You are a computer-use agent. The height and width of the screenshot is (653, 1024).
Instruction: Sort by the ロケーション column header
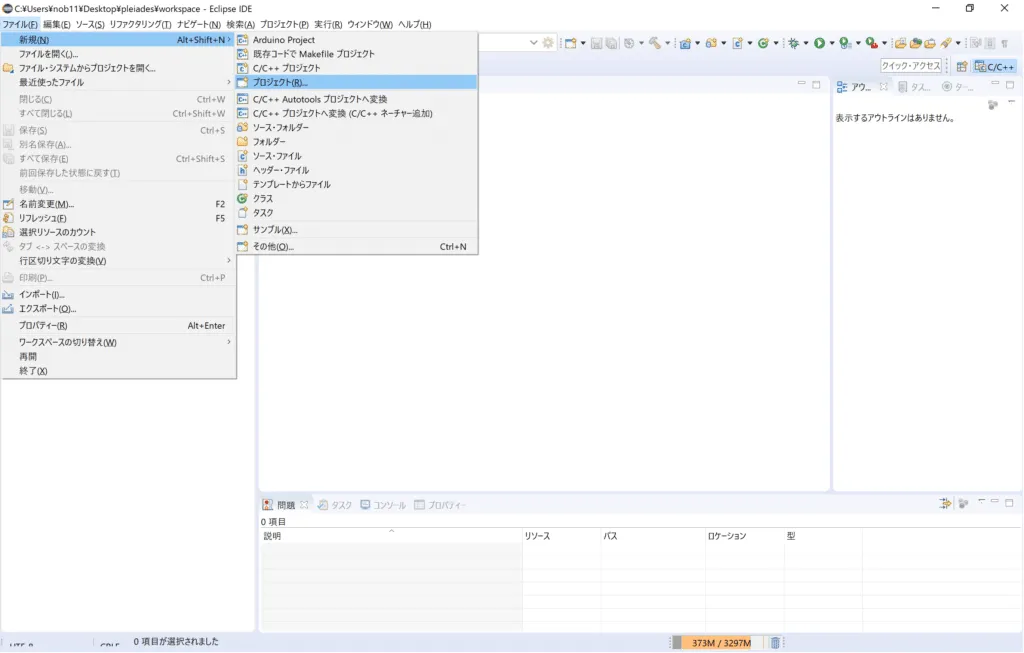click(744, 535)
